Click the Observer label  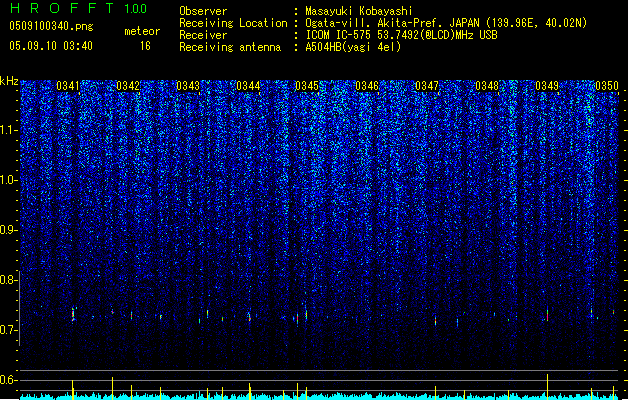tap(203, 11)
